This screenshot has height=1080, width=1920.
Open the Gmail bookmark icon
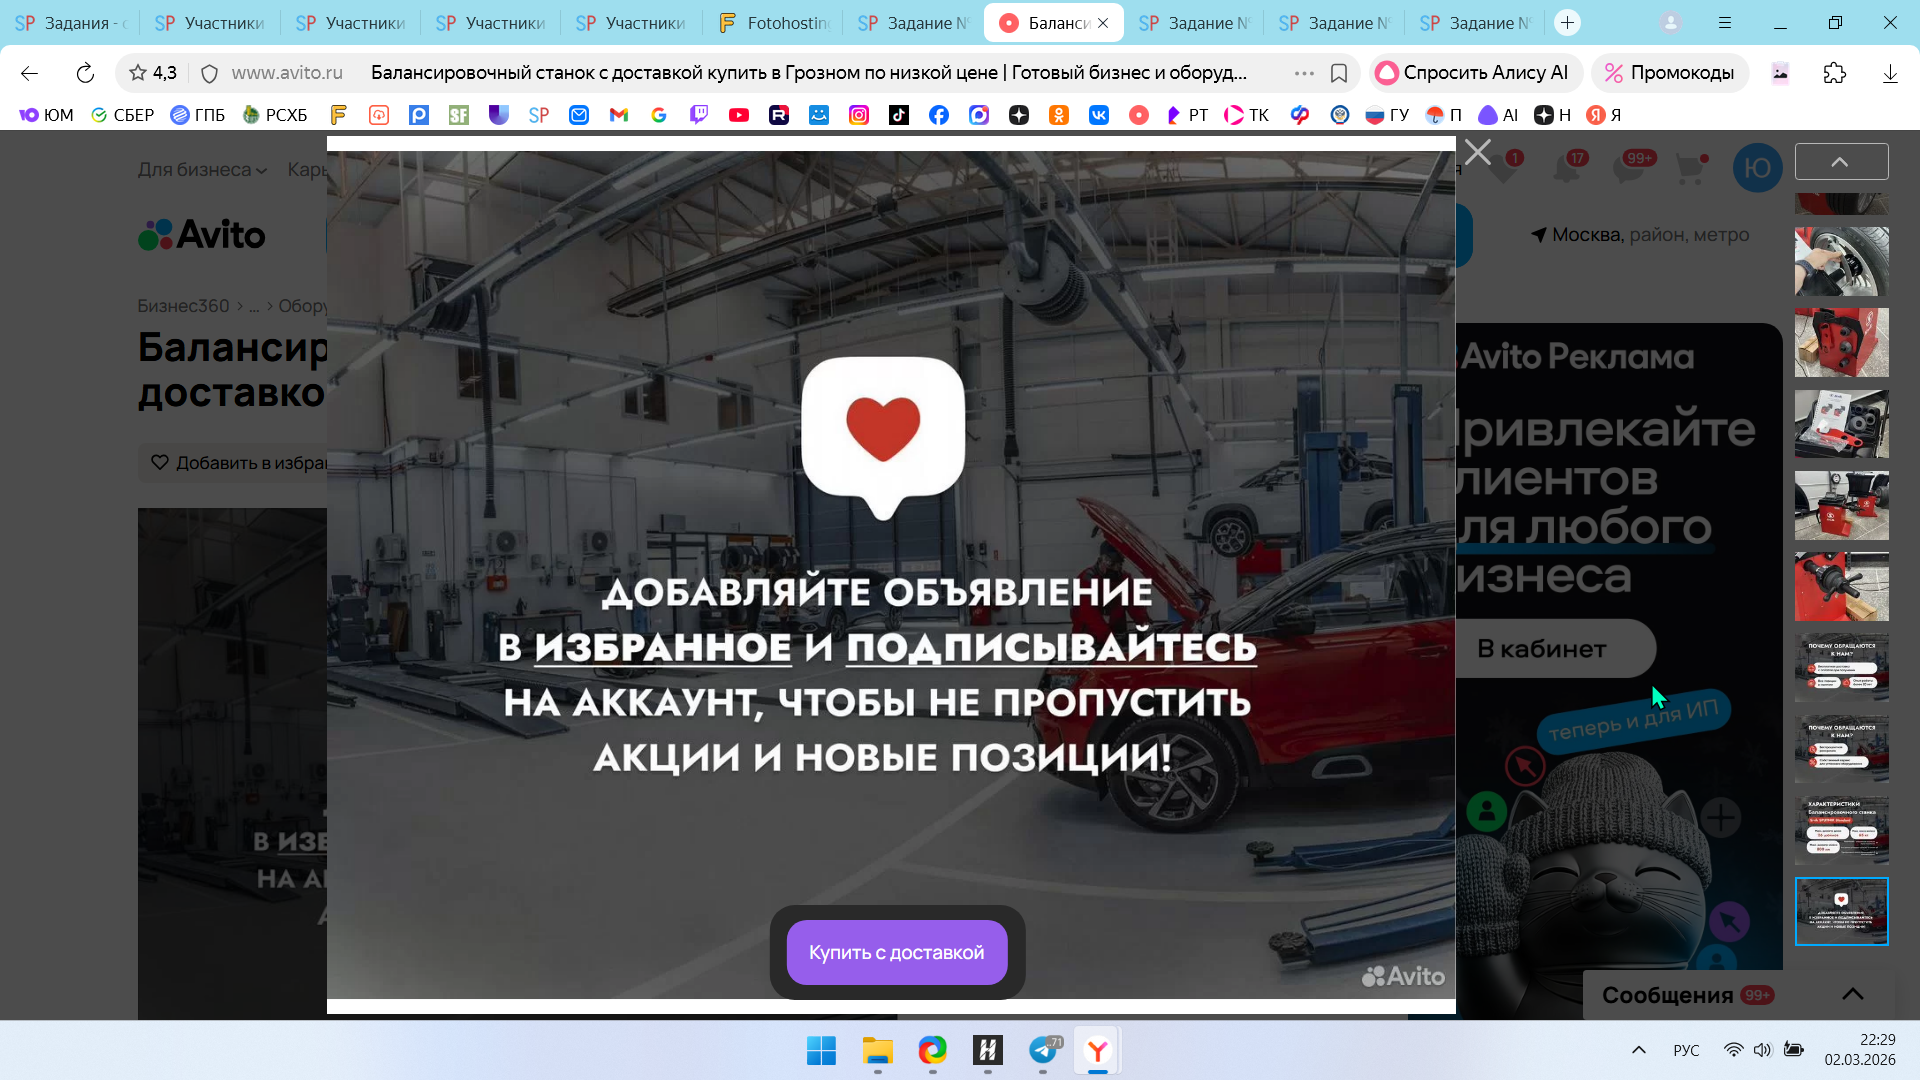click(619, 115)
